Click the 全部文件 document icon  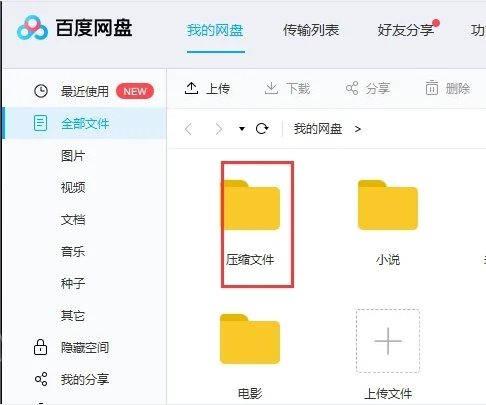click(x=40, y=123)
